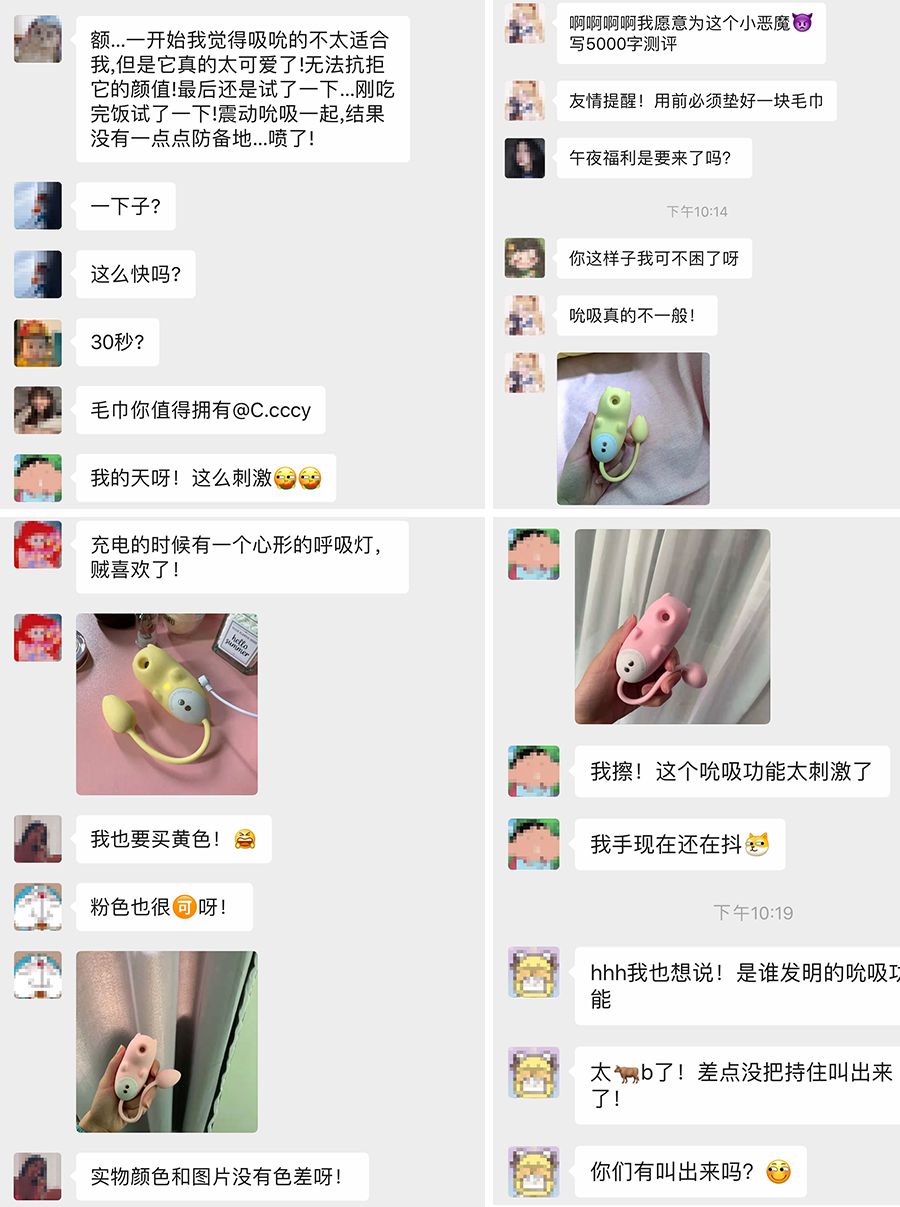Viewport: 900px width, 1207px height.
Task: Tap the avatar beside the "30秒?" message
Action: click(38, 342)
